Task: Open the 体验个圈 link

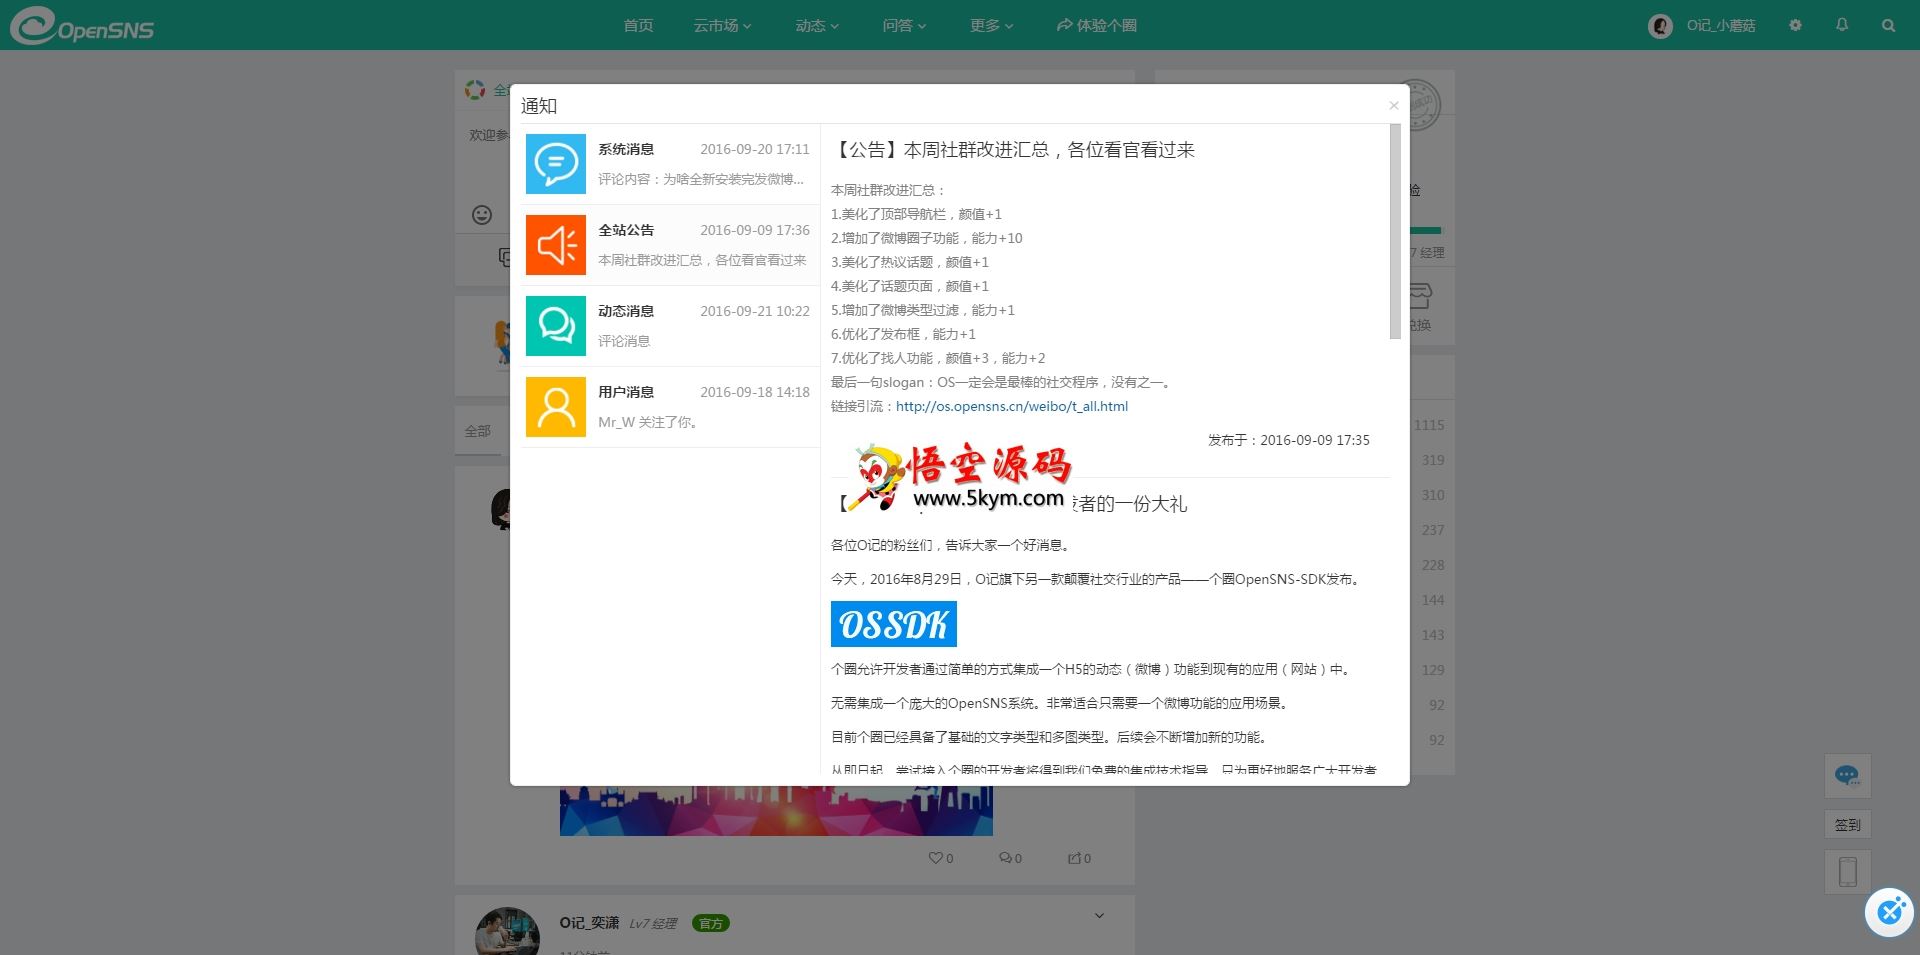Action: [1097, 26]
